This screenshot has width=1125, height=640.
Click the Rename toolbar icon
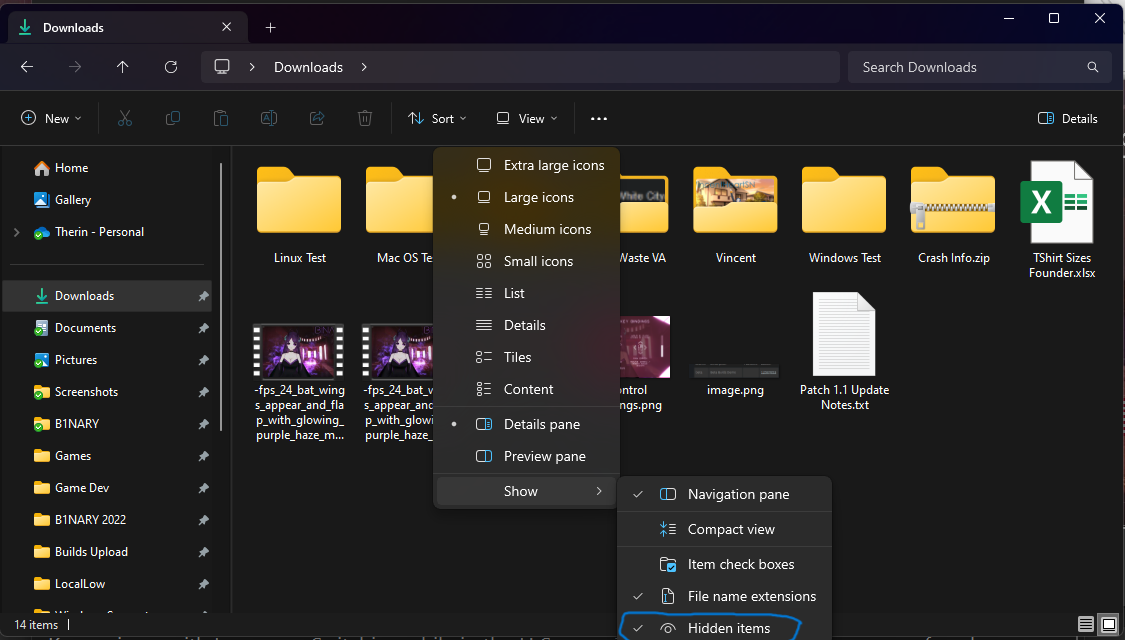(269, 118)
